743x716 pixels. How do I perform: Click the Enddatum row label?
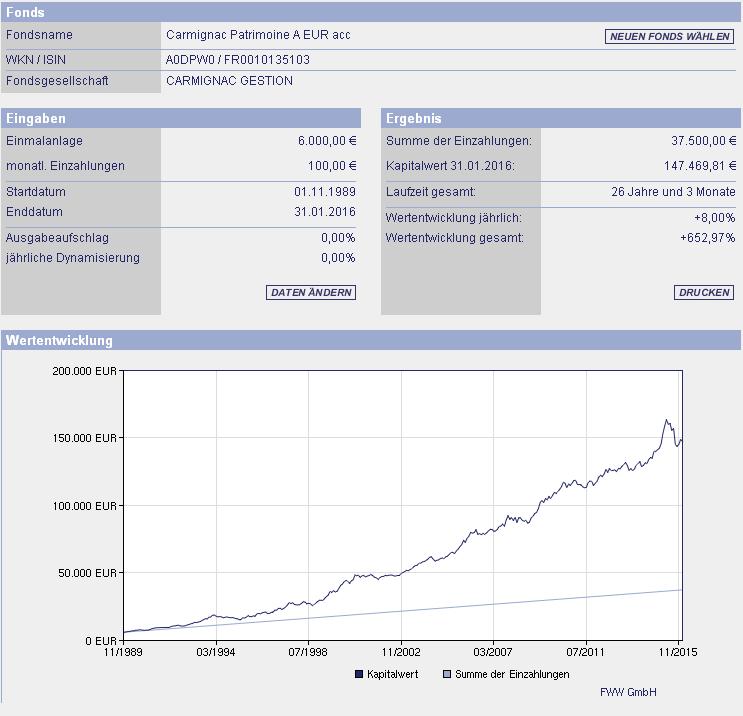coord(34,211)
